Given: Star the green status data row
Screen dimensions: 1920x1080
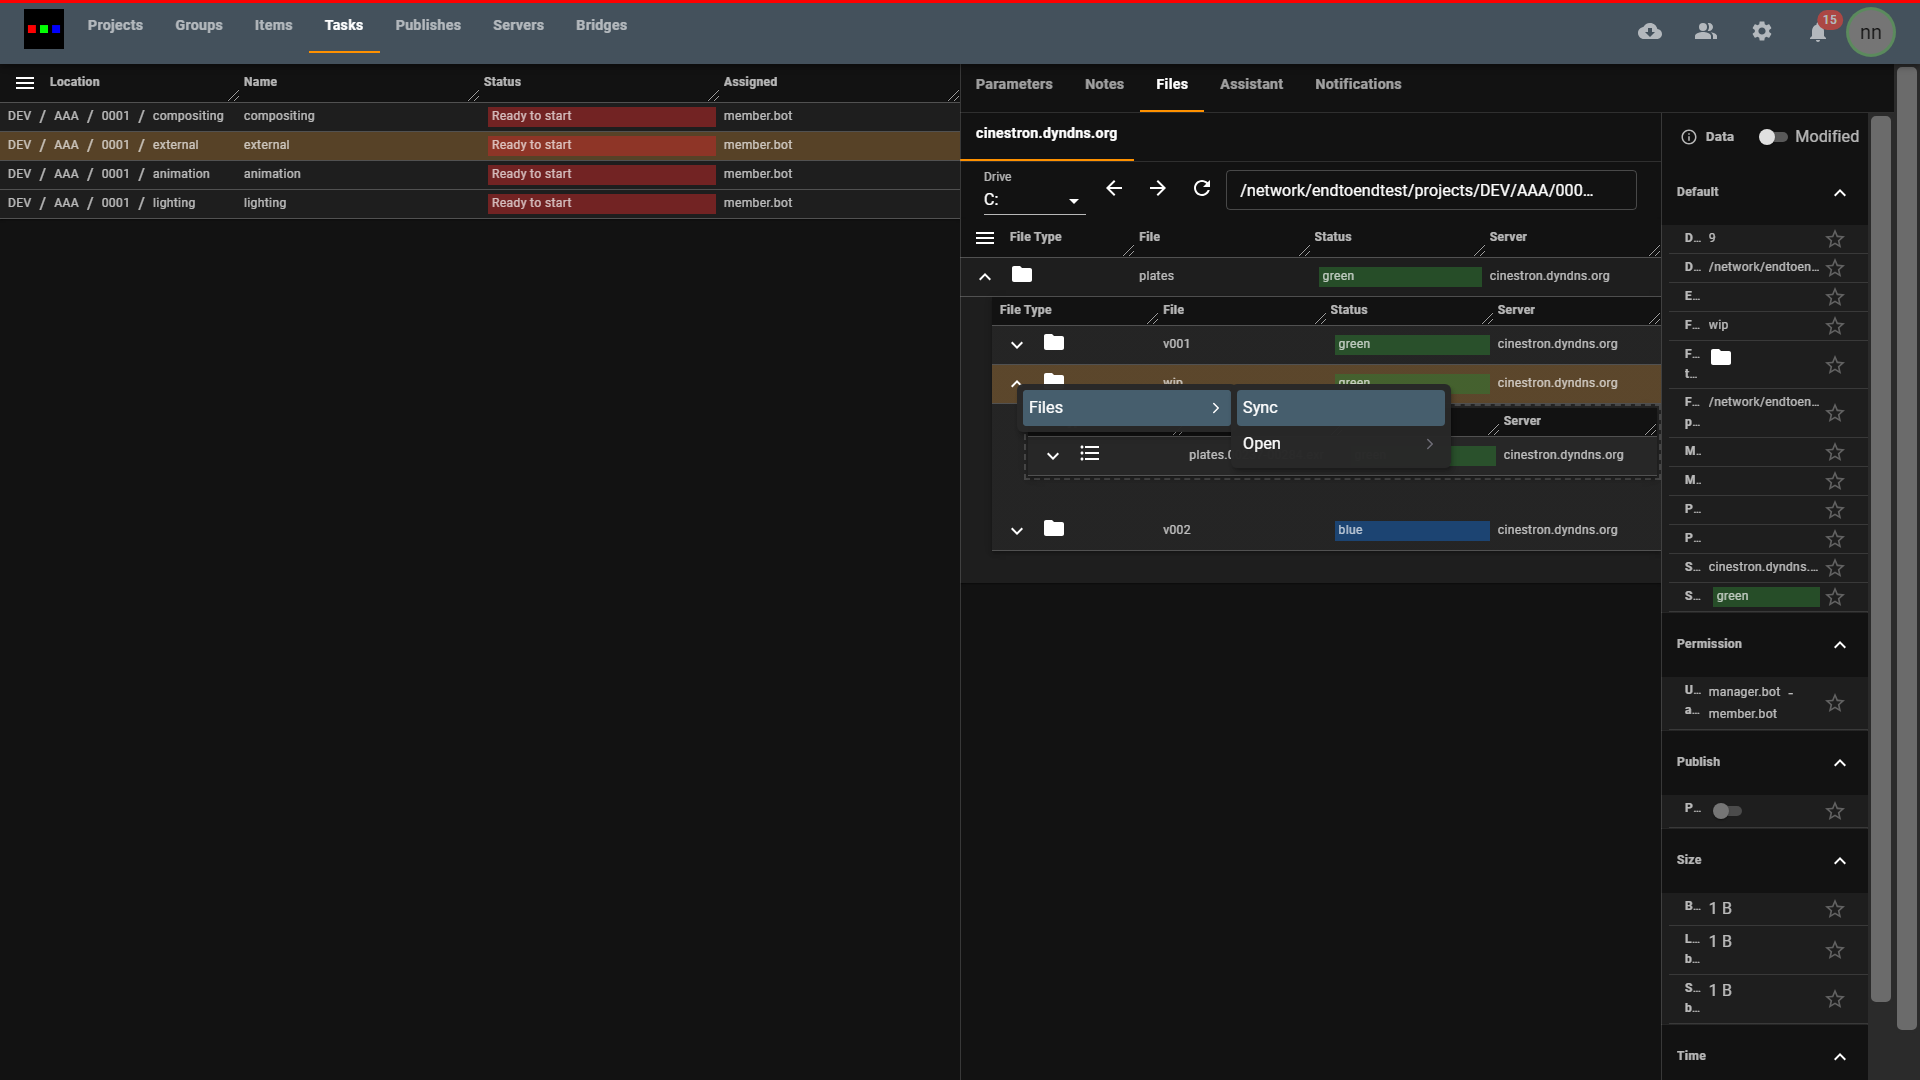Looking at the screenshot, I should 1835,597.
